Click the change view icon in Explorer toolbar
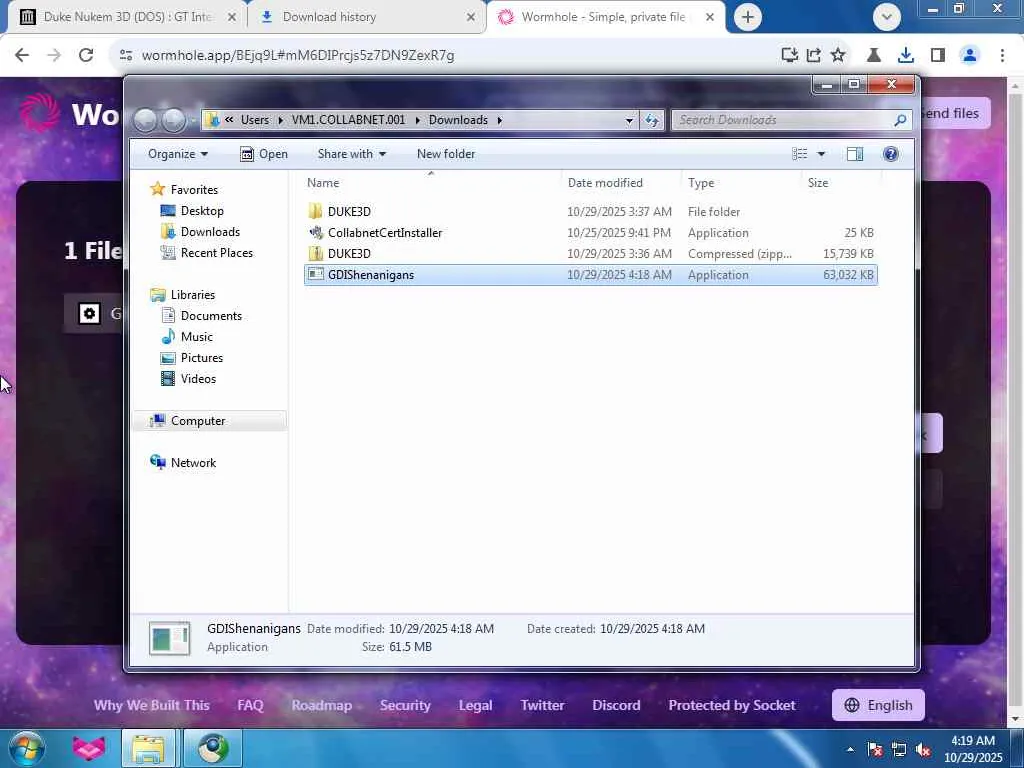 coord(799,154)
